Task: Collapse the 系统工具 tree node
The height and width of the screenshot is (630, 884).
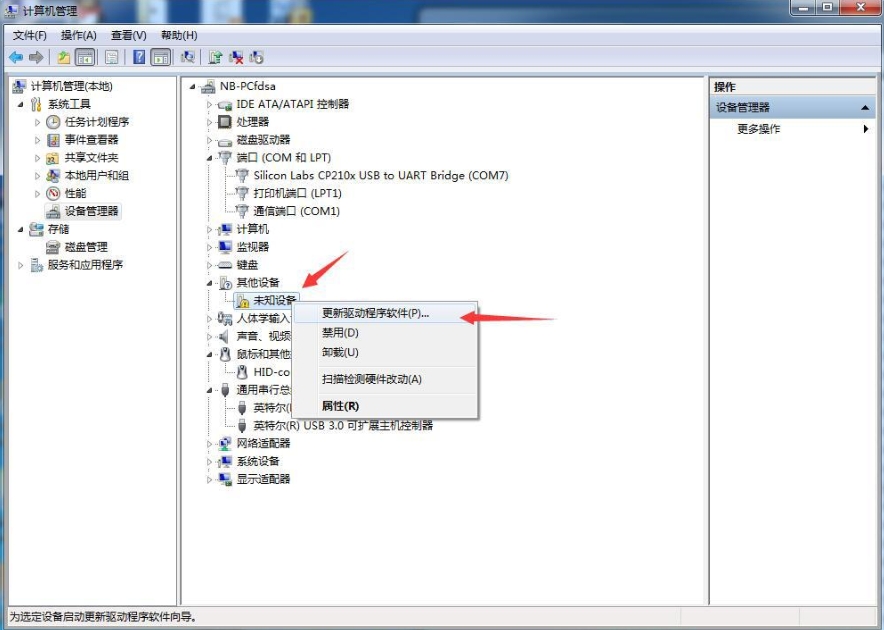Action: (21, 104)
